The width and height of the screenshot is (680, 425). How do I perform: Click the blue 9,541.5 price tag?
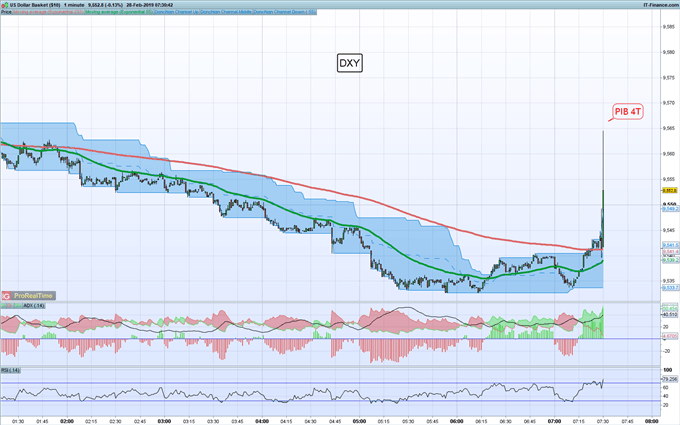tap(670, 245)
